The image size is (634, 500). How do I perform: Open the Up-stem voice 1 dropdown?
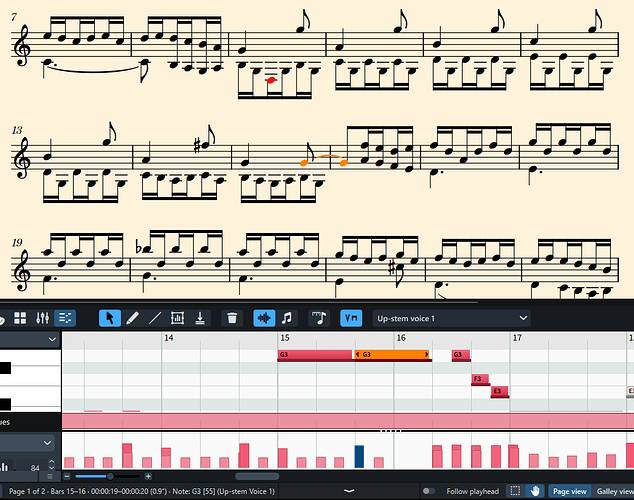(x=451, y=319)
